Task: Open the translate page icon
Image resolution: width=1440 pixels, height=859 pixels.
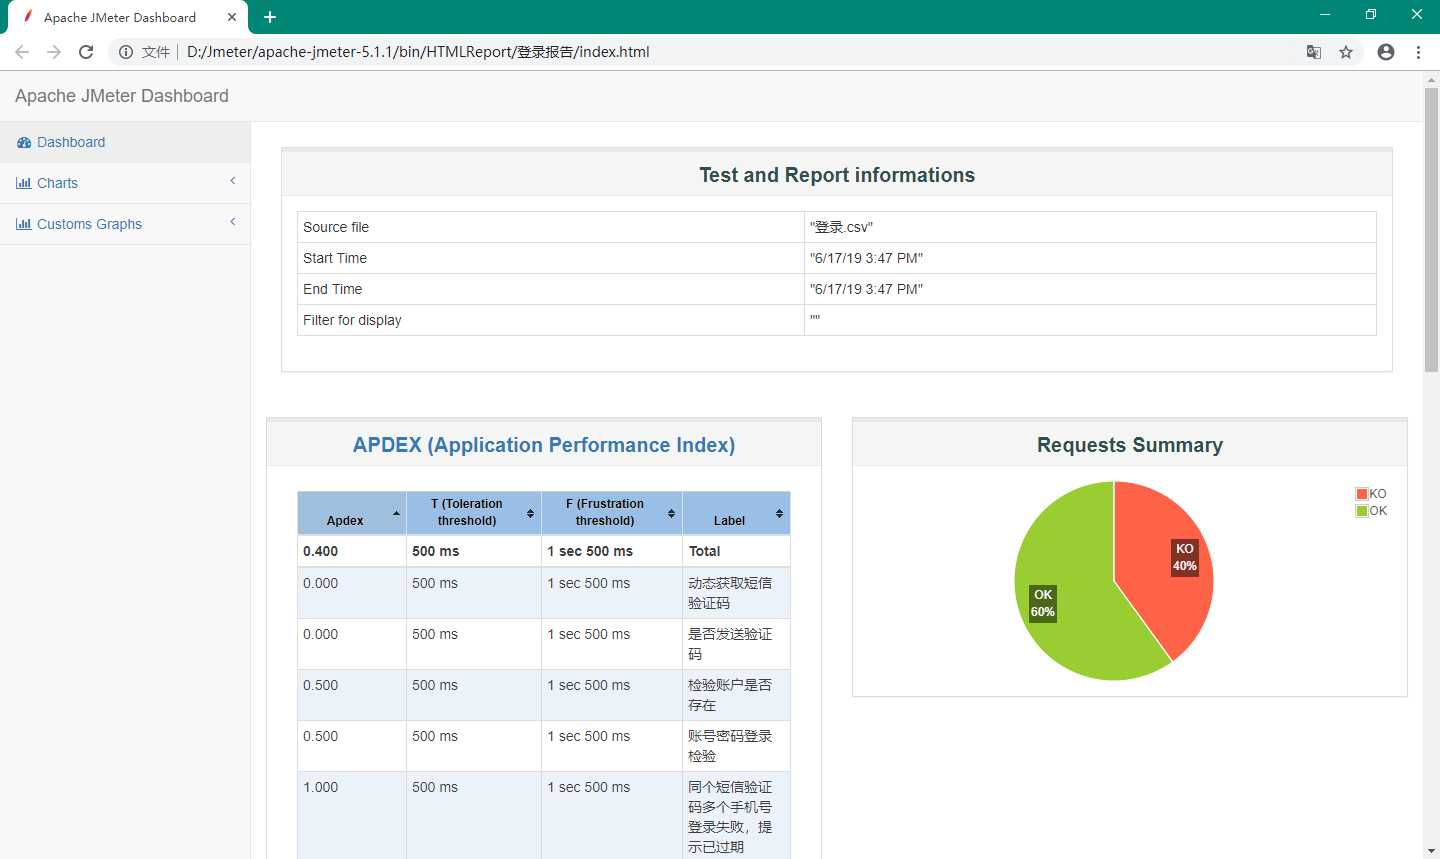Action: tap(1314, 52)
